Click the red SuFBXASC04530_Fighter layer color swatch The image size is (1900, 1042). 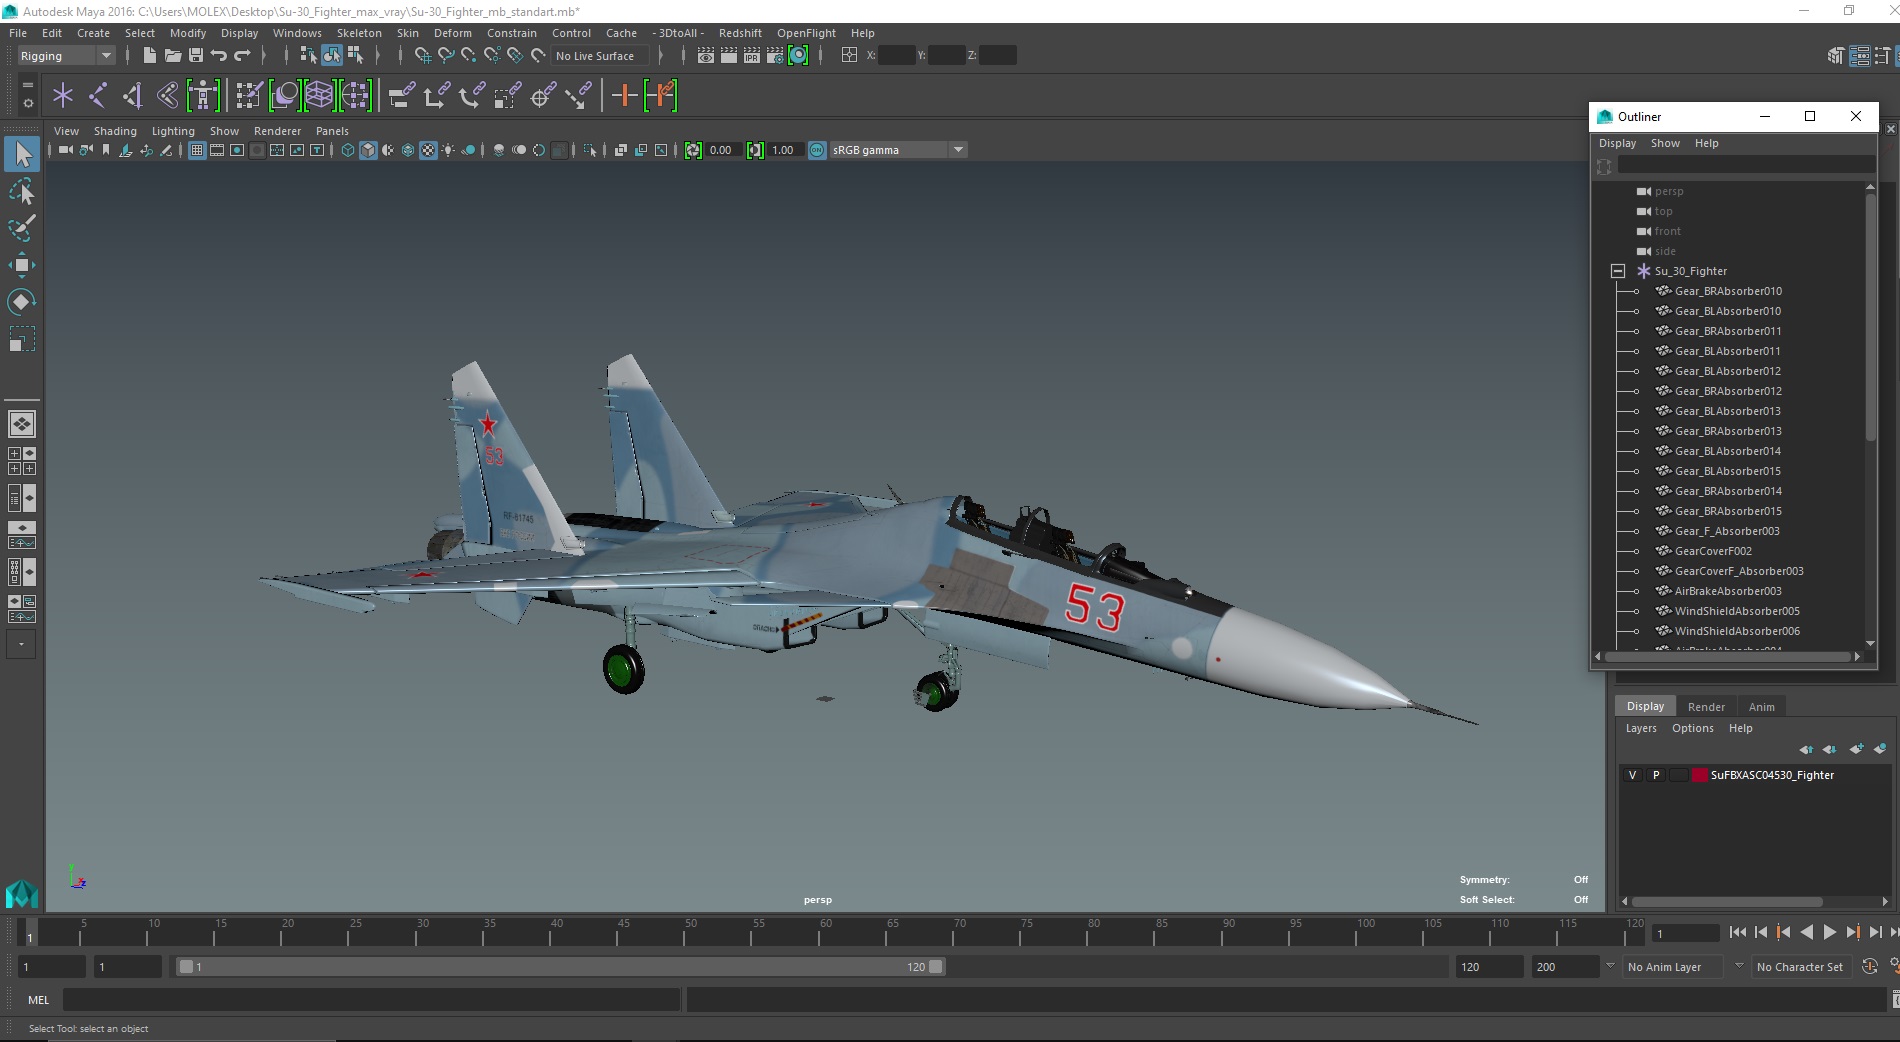(x=1700, y=775)
